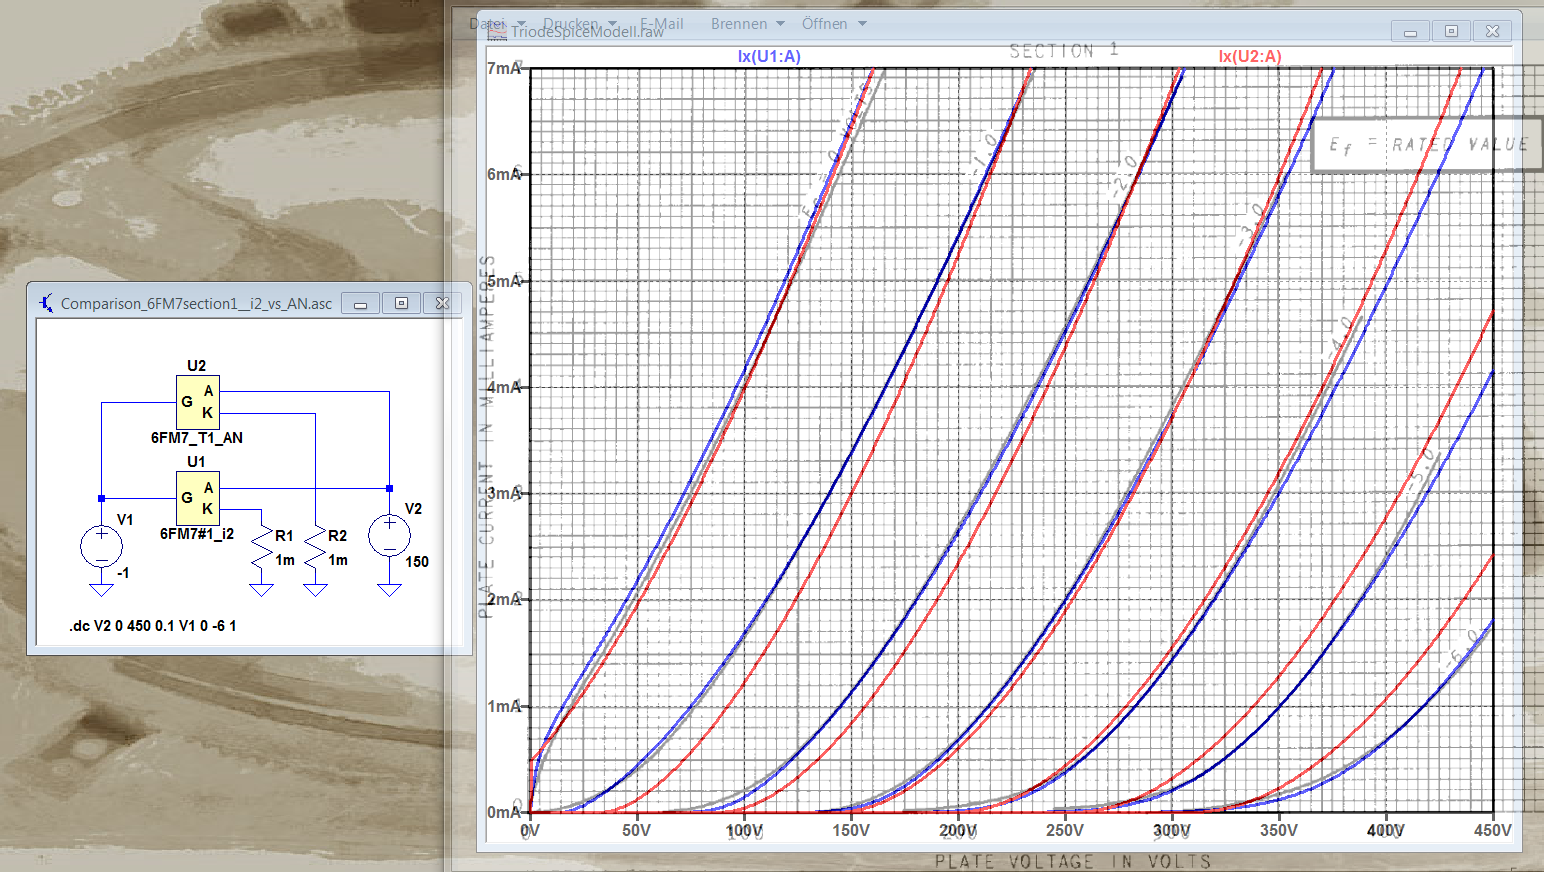Viewport: 1544px width, 872px height.
Task: Click the TriodeSpiceModell.raw title text
Action: [x=588, y=32]
